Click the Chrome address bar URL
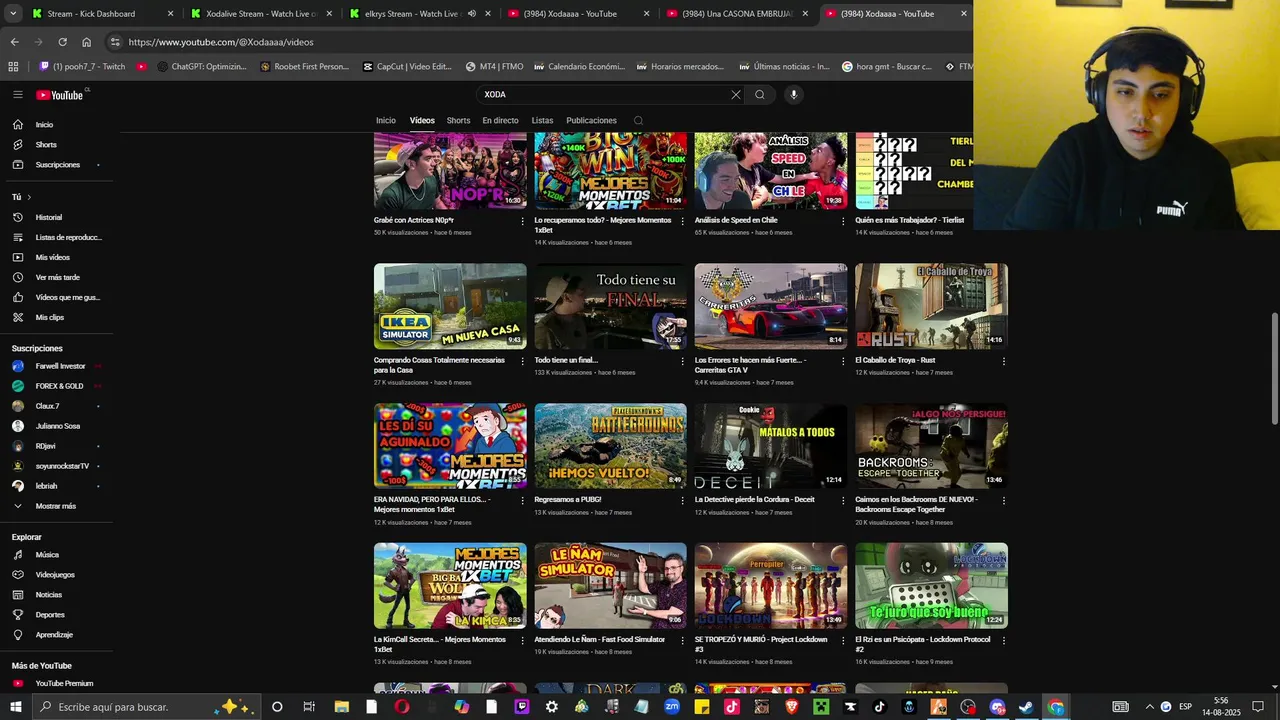 (x=221, y=42)
